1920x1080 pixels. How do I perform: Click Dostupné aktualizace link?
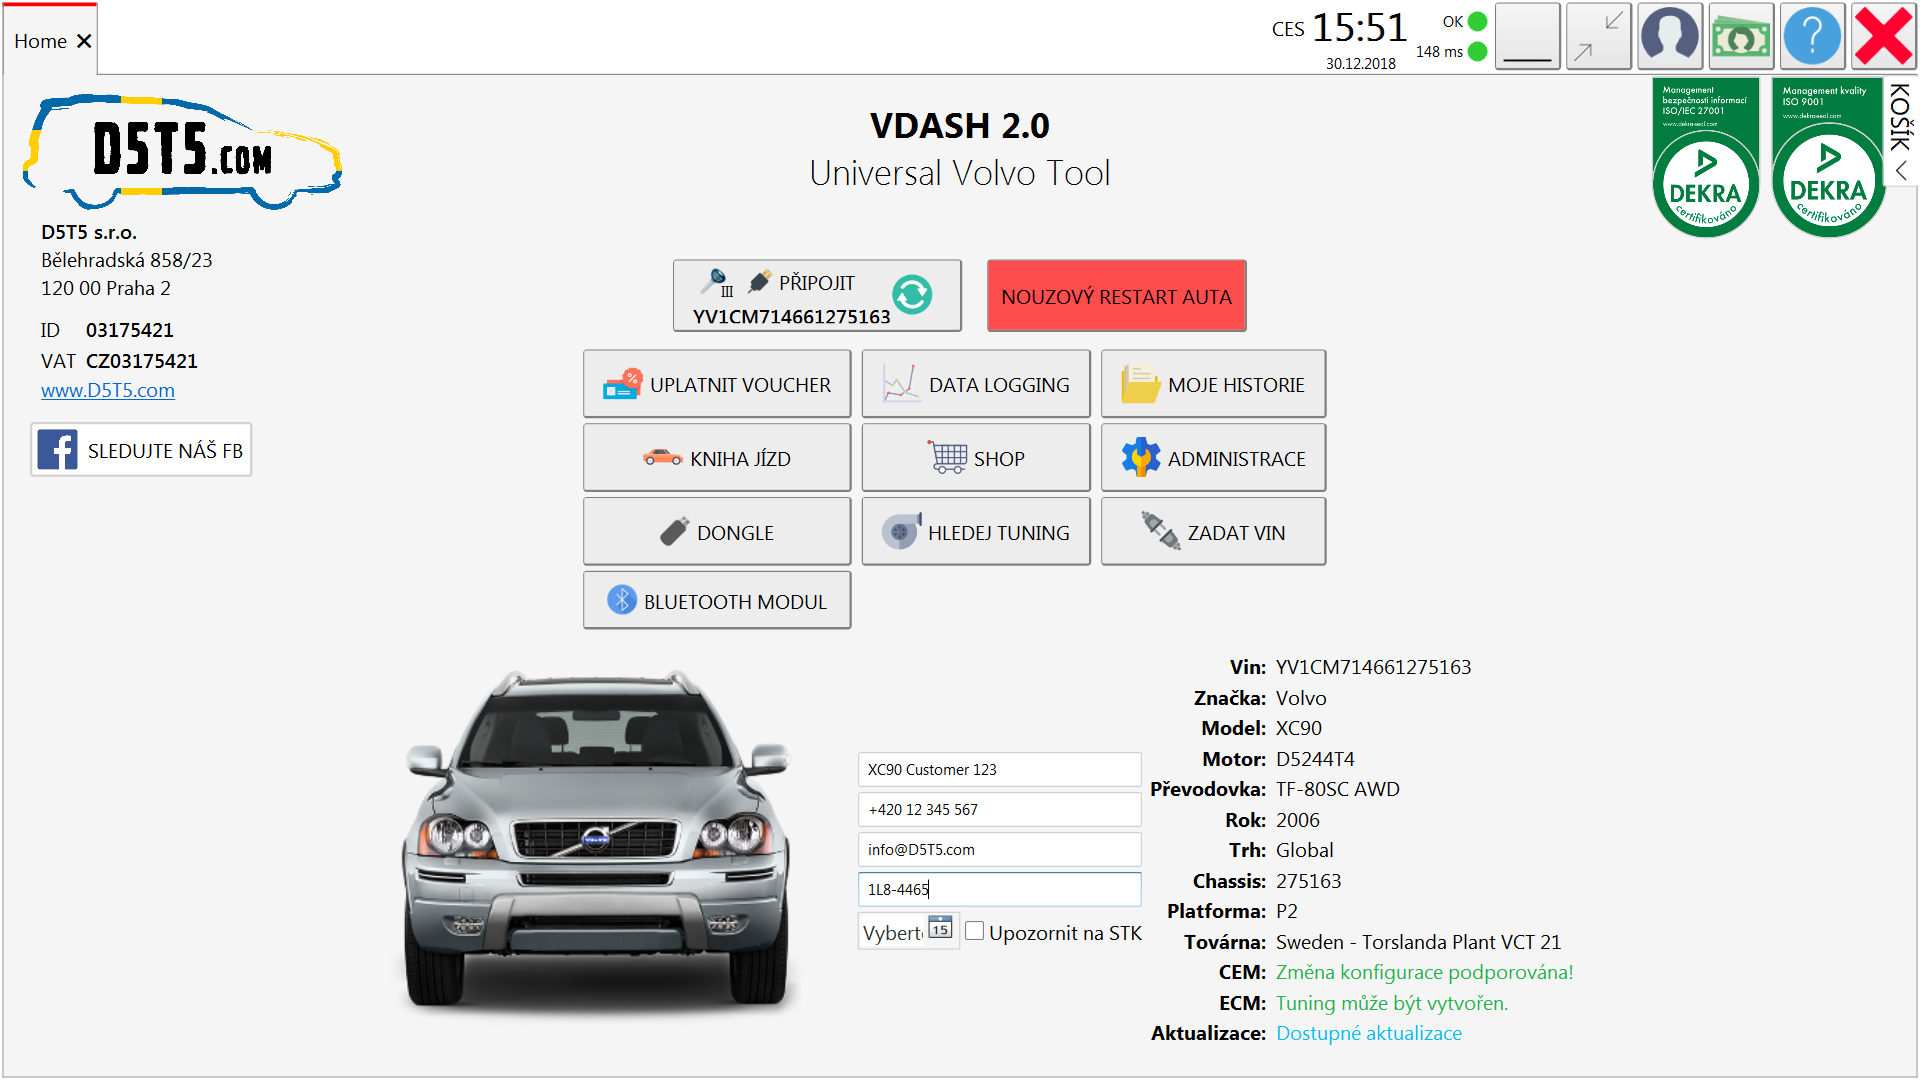click(x=1368, y=1034)
